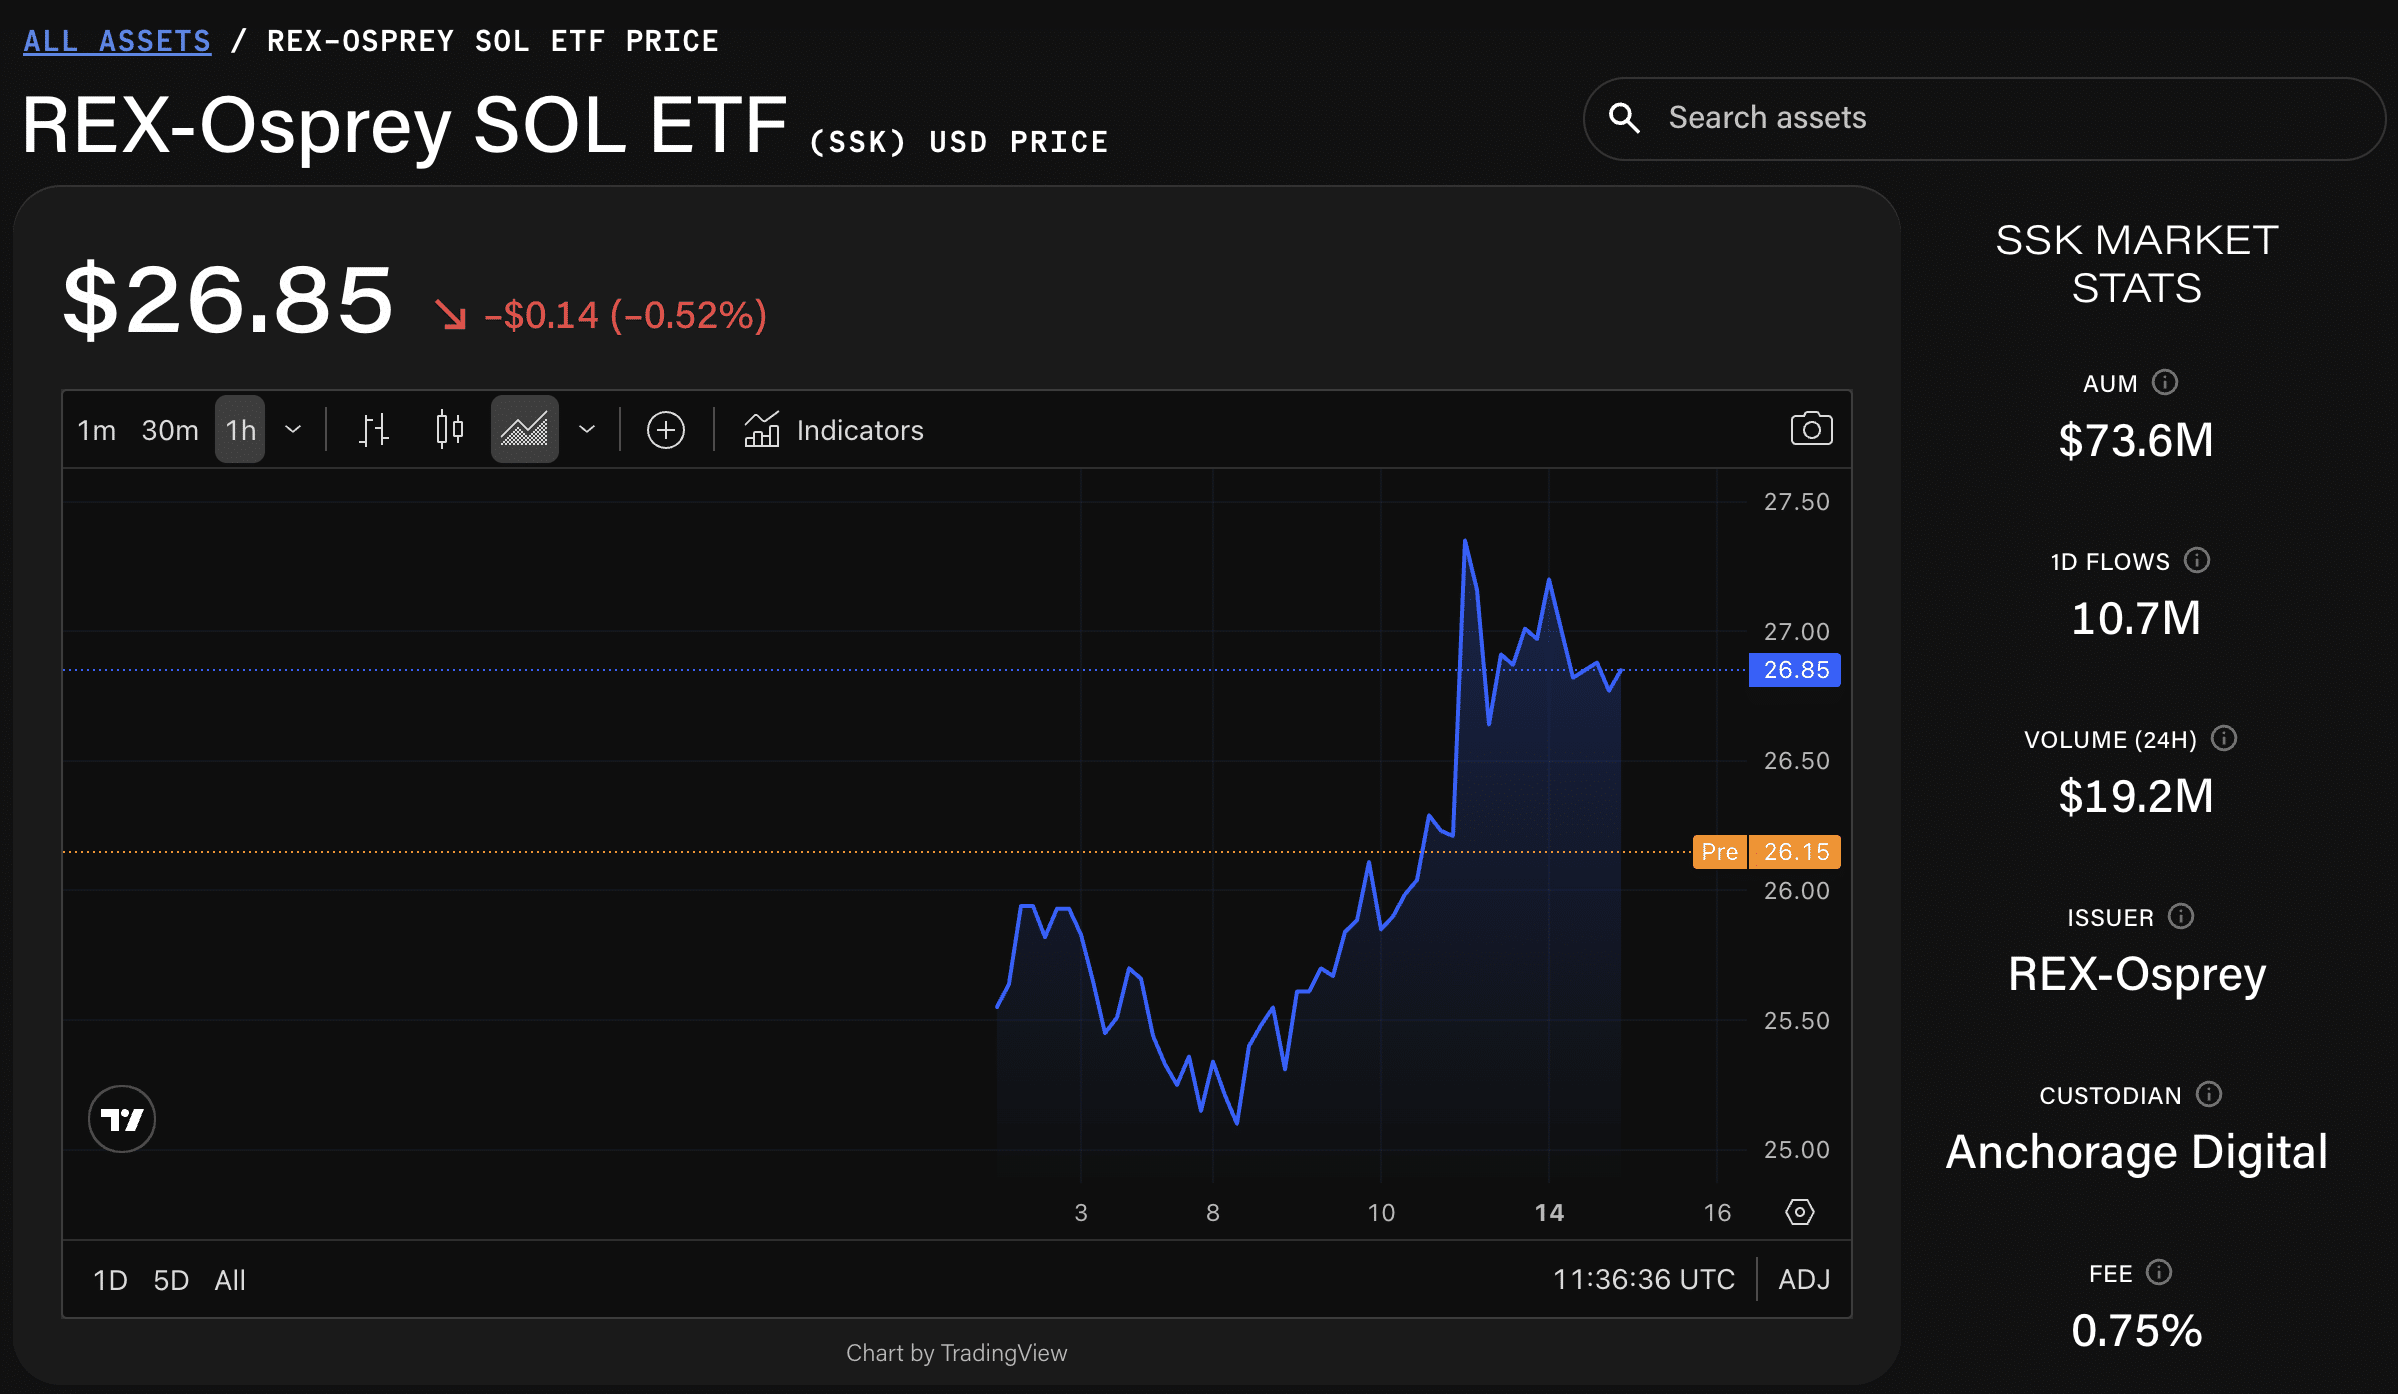Select the 1m chart interval
2398x1394 pixels.
(x=97, y=430)
